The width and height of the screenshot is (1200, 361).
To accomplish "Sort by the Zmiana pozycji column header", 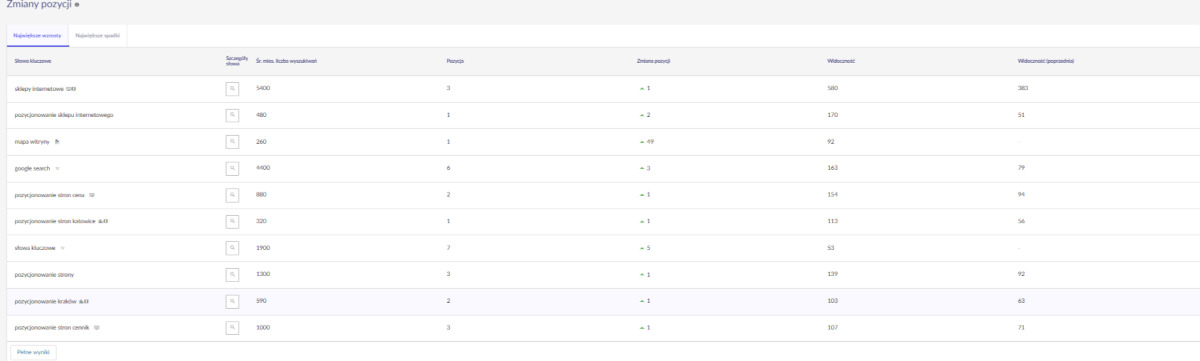I will point(653,62).
